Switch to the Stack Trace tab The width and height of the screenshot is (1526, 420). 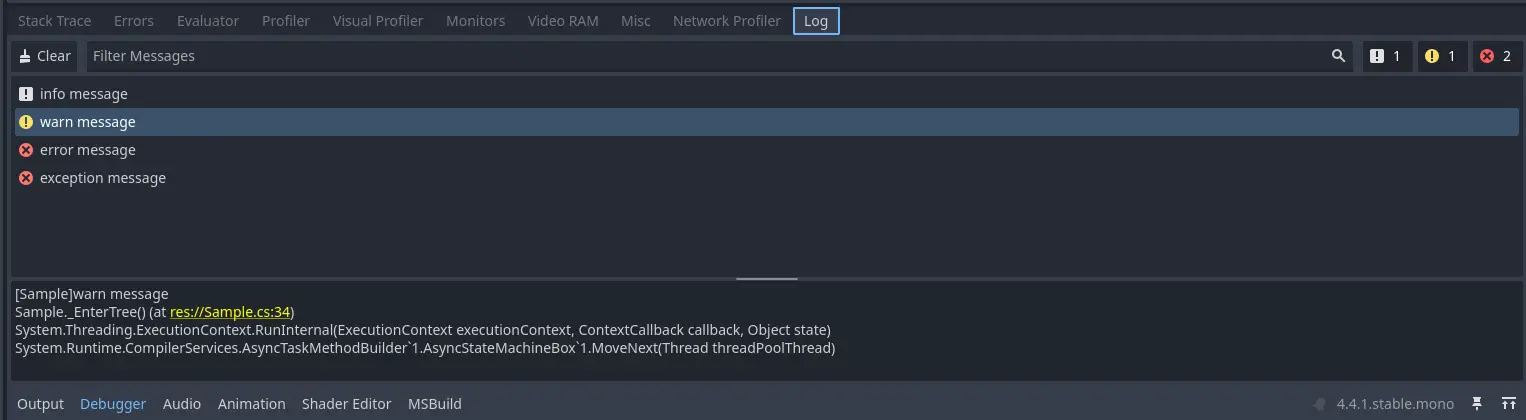54,21
